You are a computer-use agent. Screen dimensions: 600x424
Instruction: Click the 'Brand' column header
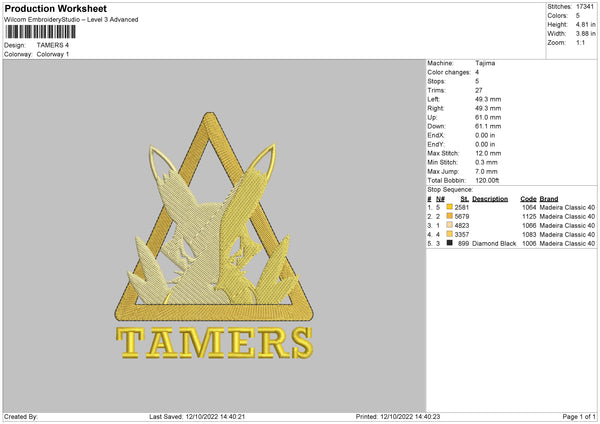coord(549,199)
